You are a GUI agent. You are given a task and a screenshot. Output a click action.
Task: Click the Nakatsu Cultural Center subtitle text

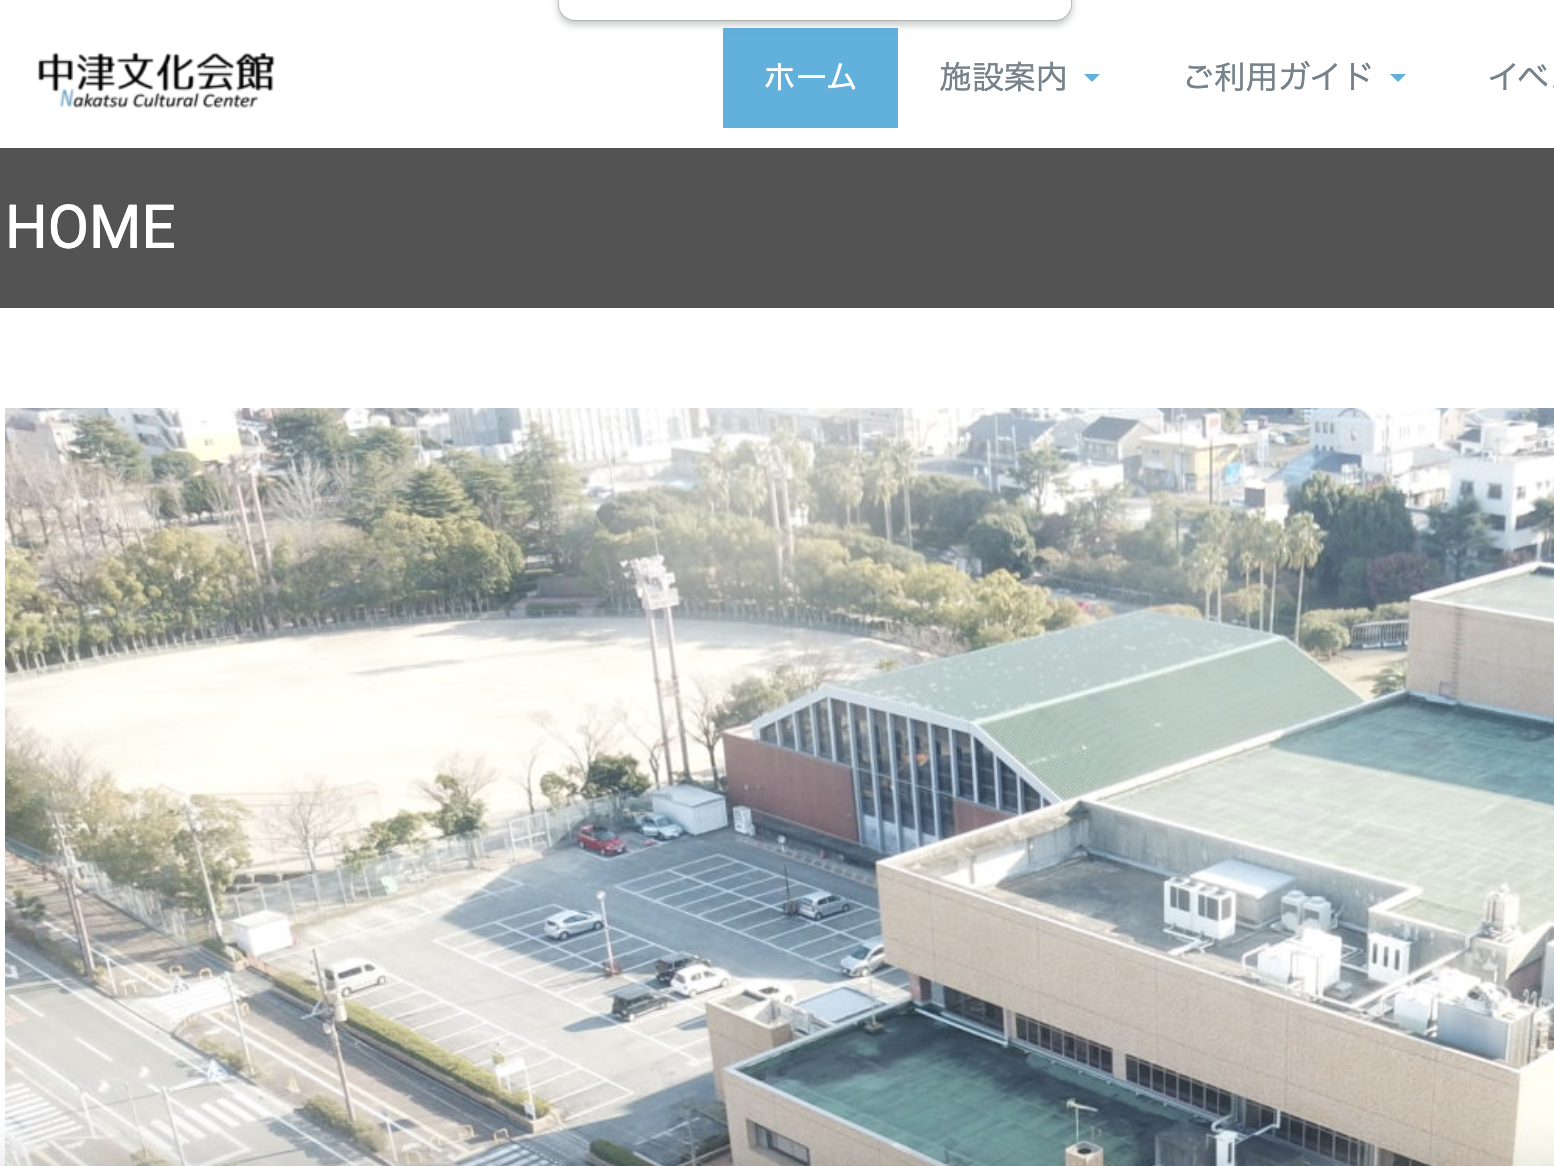[158, 100]
